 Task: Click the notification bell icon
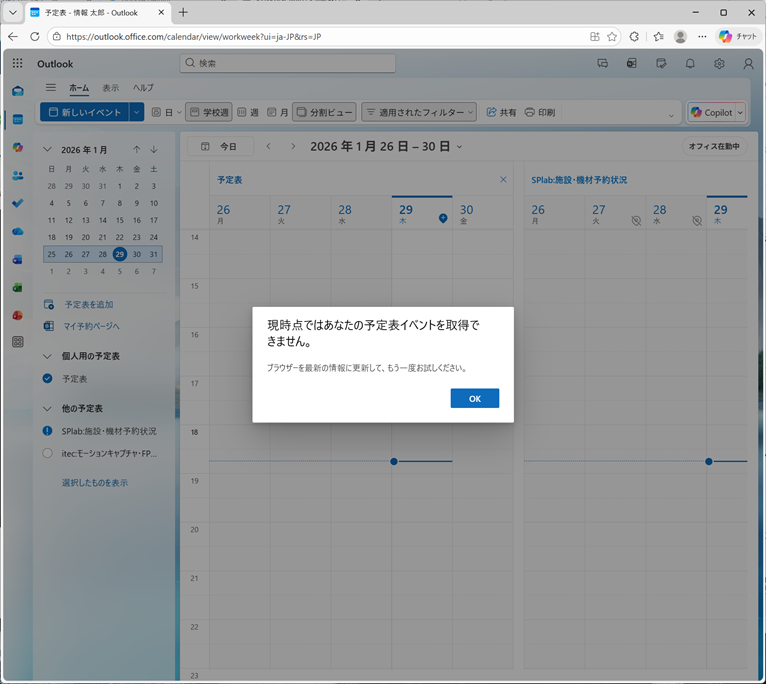(x=690, y=63)
